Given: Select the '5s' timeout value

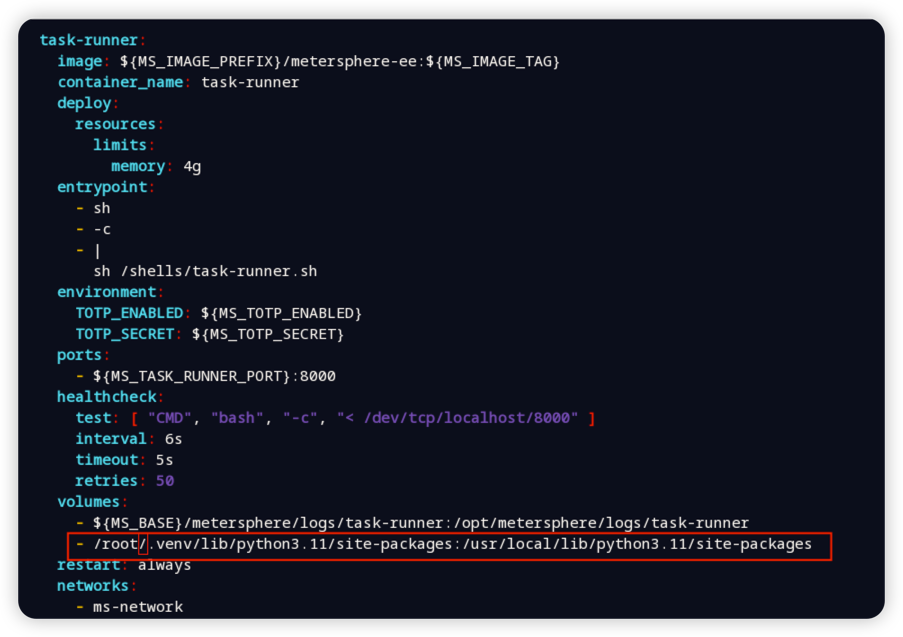Looking at the screenshot, I should point(164,460).
